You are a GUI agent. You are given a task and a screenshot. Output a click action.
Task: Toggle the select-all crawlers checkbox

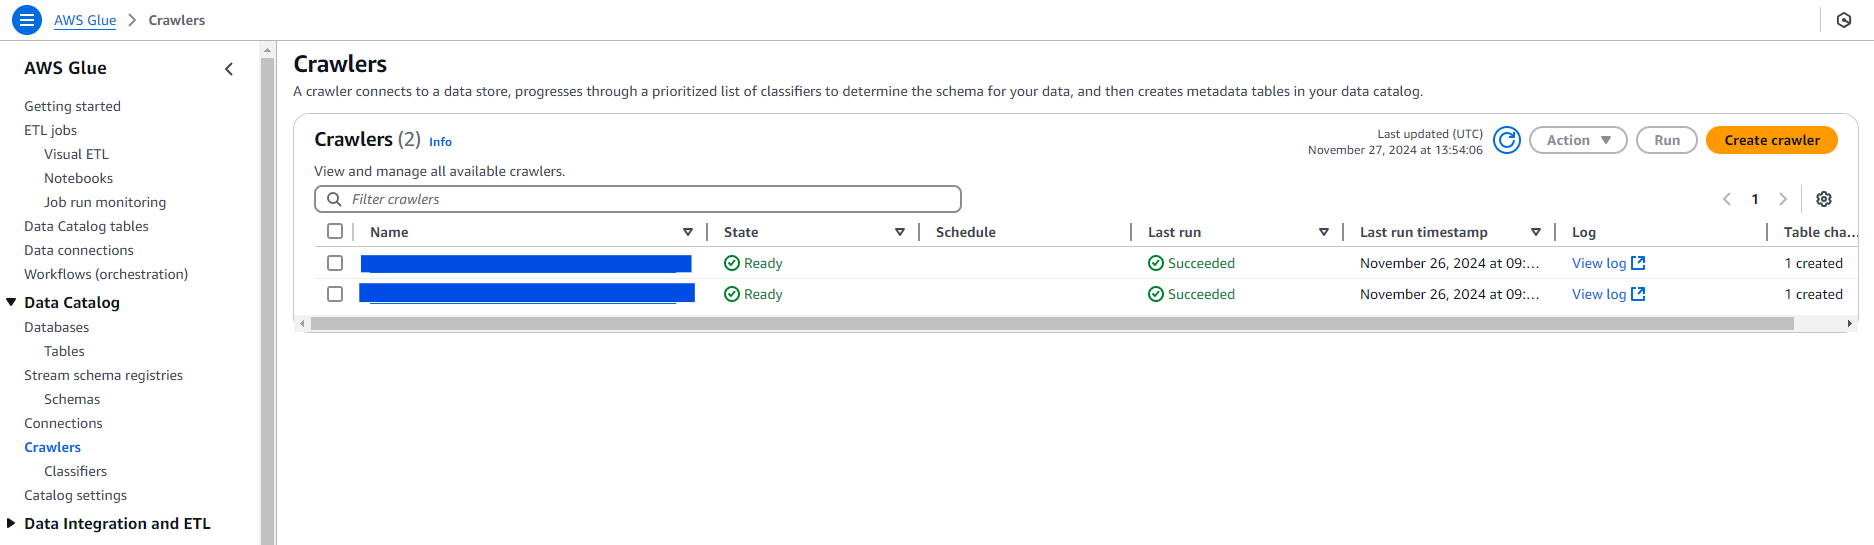point(335,231)
